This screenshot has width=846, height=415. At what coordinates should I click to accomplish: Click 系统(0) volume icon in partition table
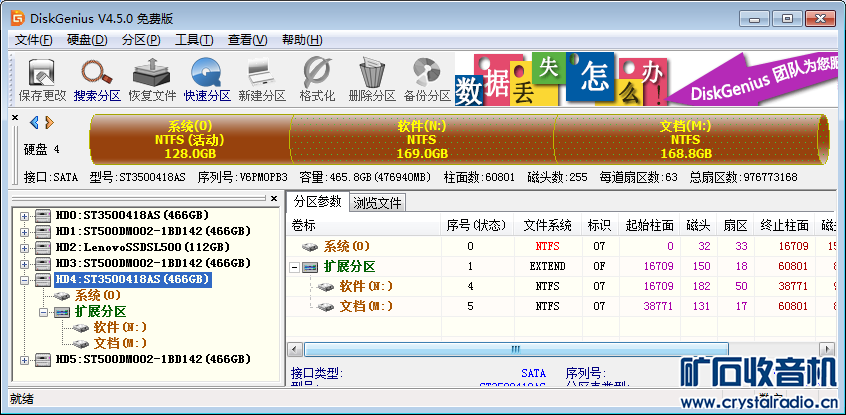coord(310,247)
